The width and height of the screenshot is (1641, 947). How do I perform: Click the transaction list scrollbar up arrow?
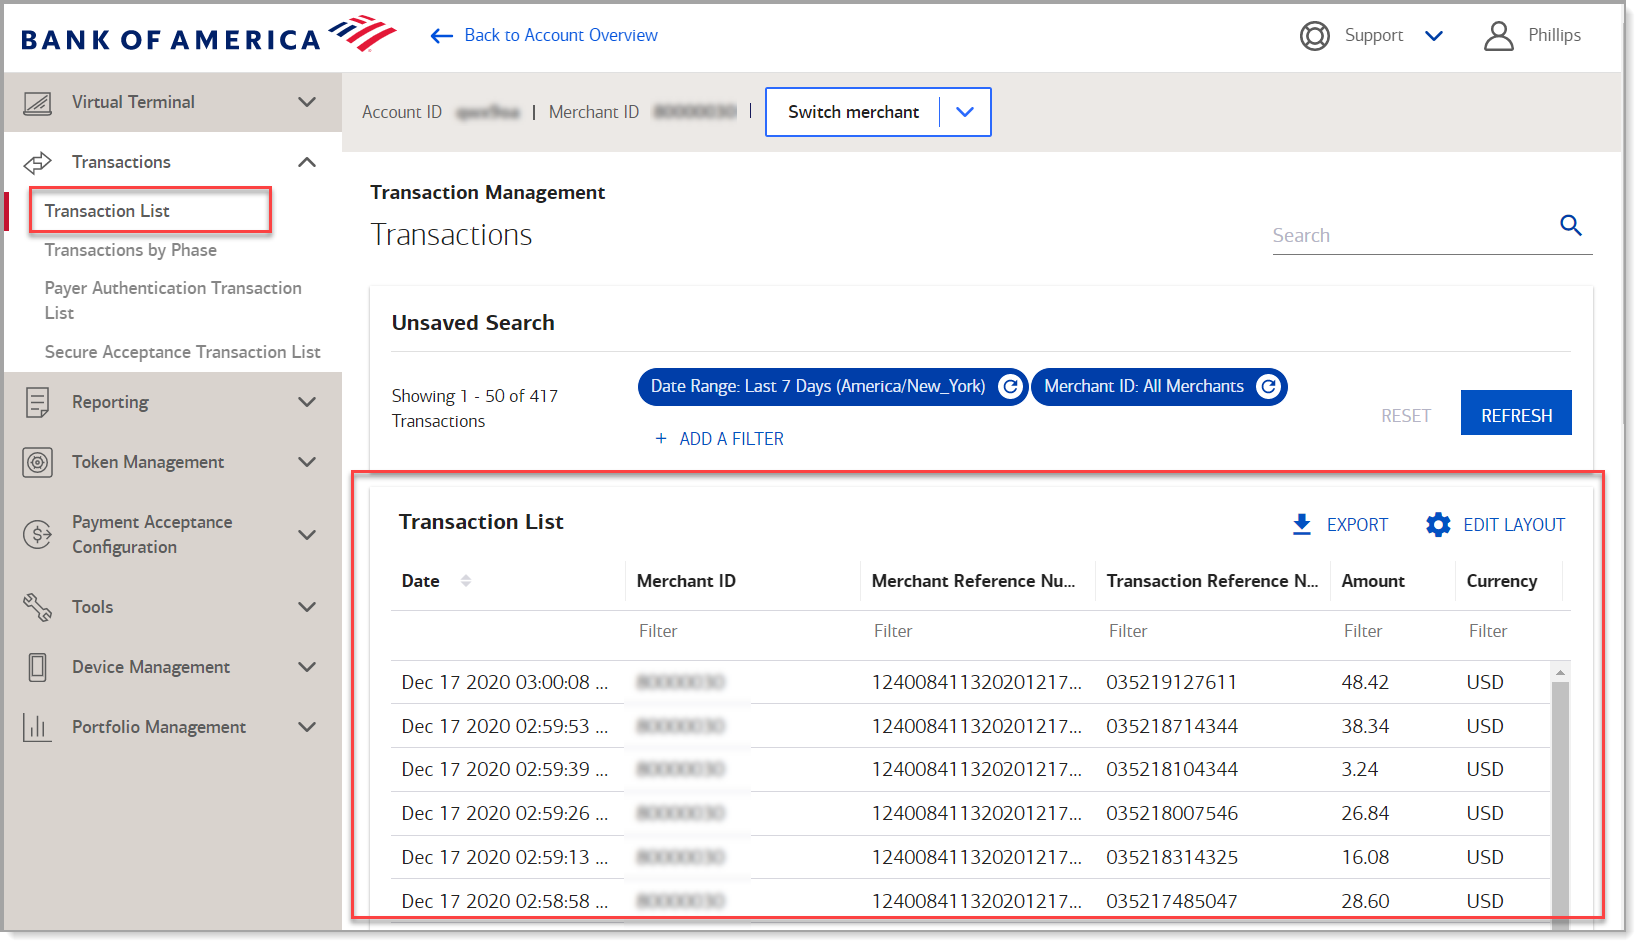click(1560, 673)
